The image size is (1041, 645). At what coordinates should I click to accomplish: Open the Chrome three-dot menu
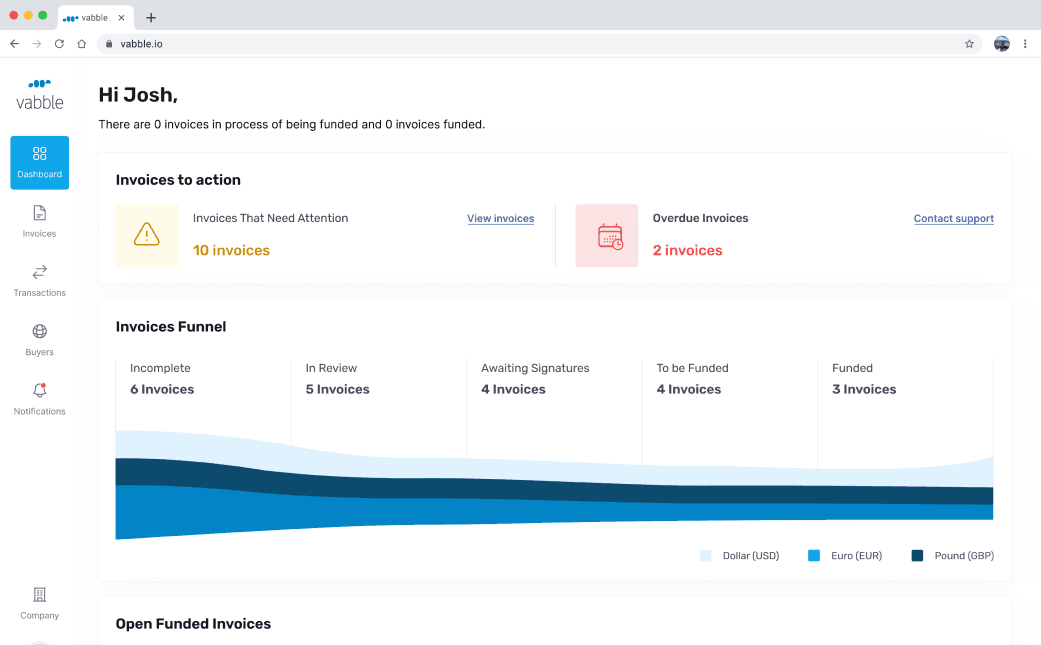click(x=1025, y=44)
